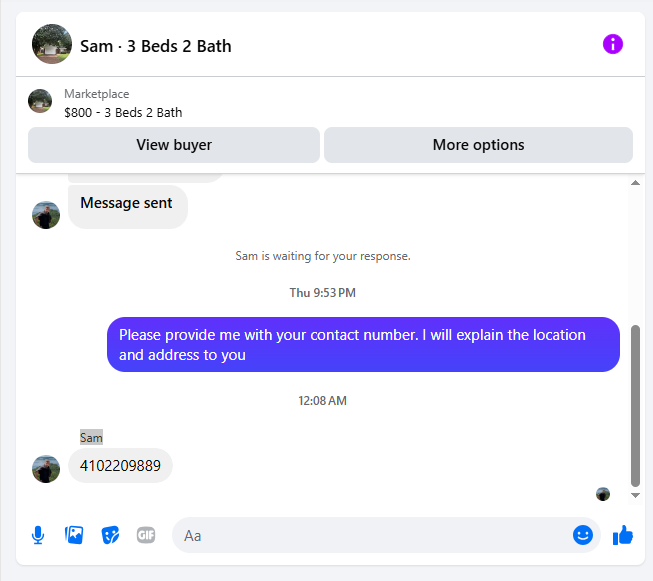Click the small seen-receipt avatar

[603, 494]
